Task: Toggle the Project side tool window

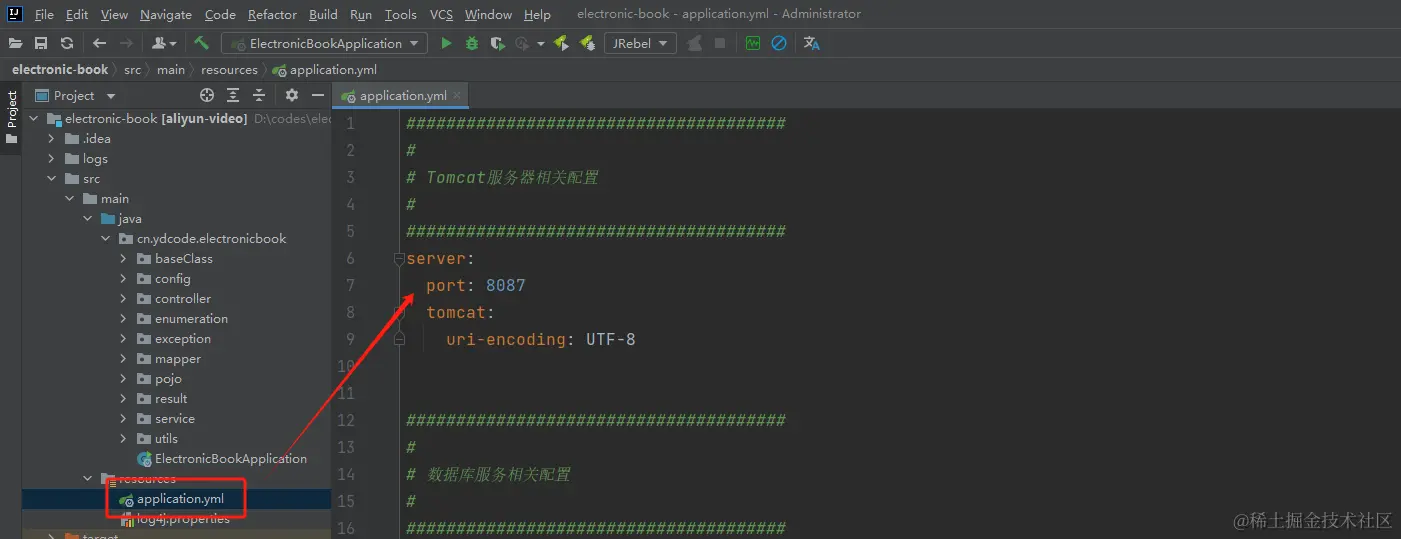Action: (x=12, y=116)
